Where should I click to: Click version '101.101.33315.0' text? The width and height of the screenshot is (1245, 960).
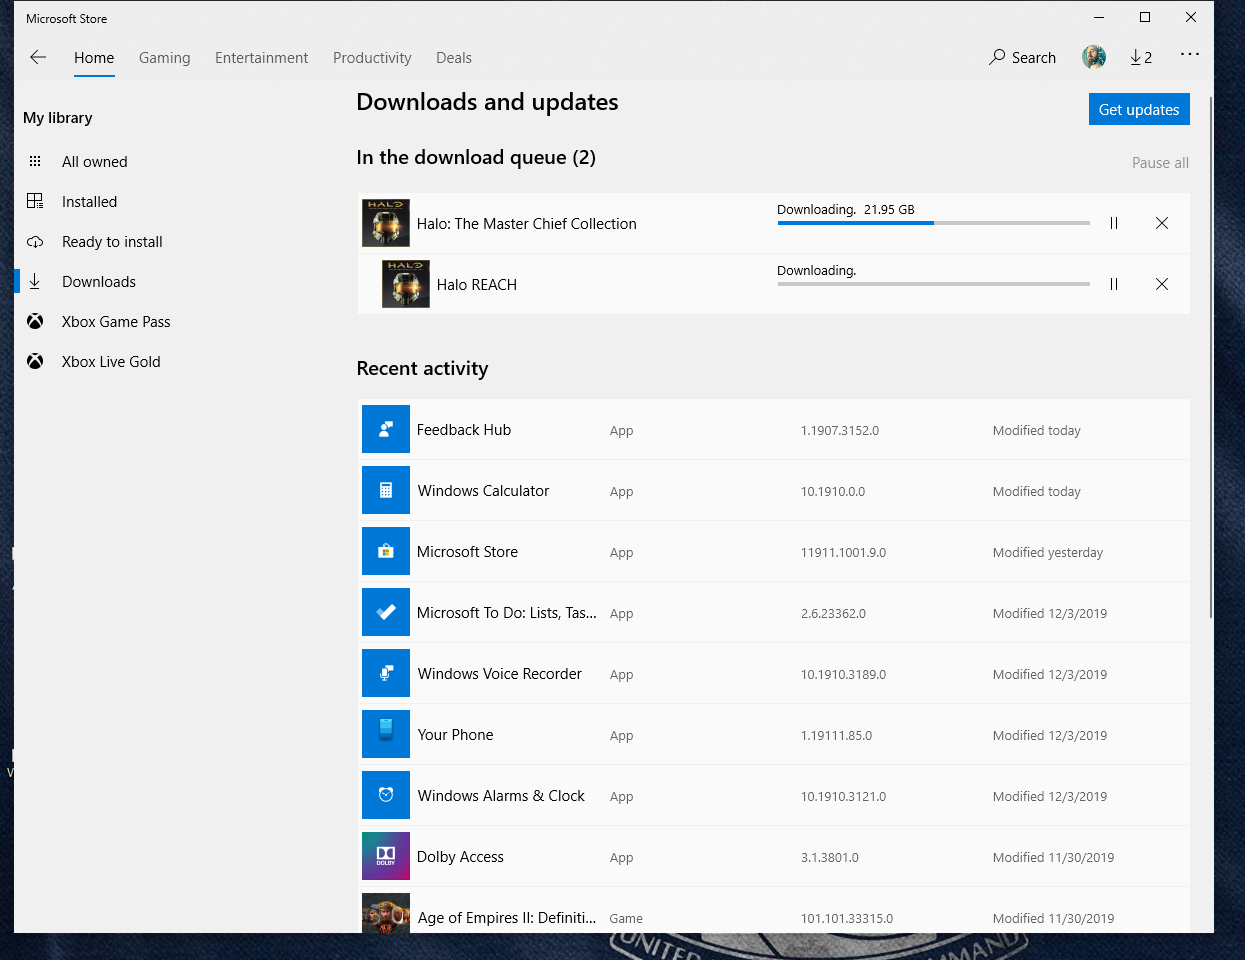(846, 919)
